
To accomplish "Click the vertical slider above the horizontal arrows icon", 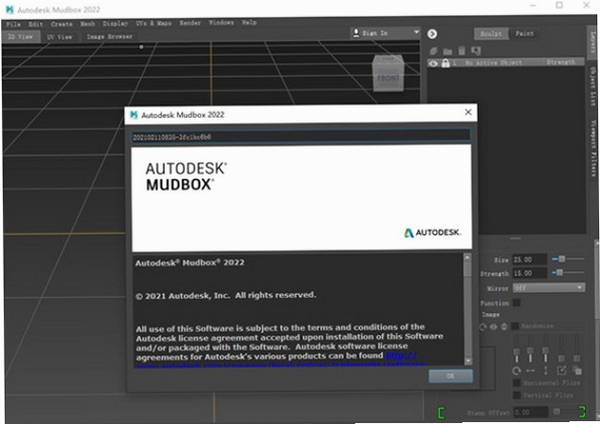I will click(530, 349).
